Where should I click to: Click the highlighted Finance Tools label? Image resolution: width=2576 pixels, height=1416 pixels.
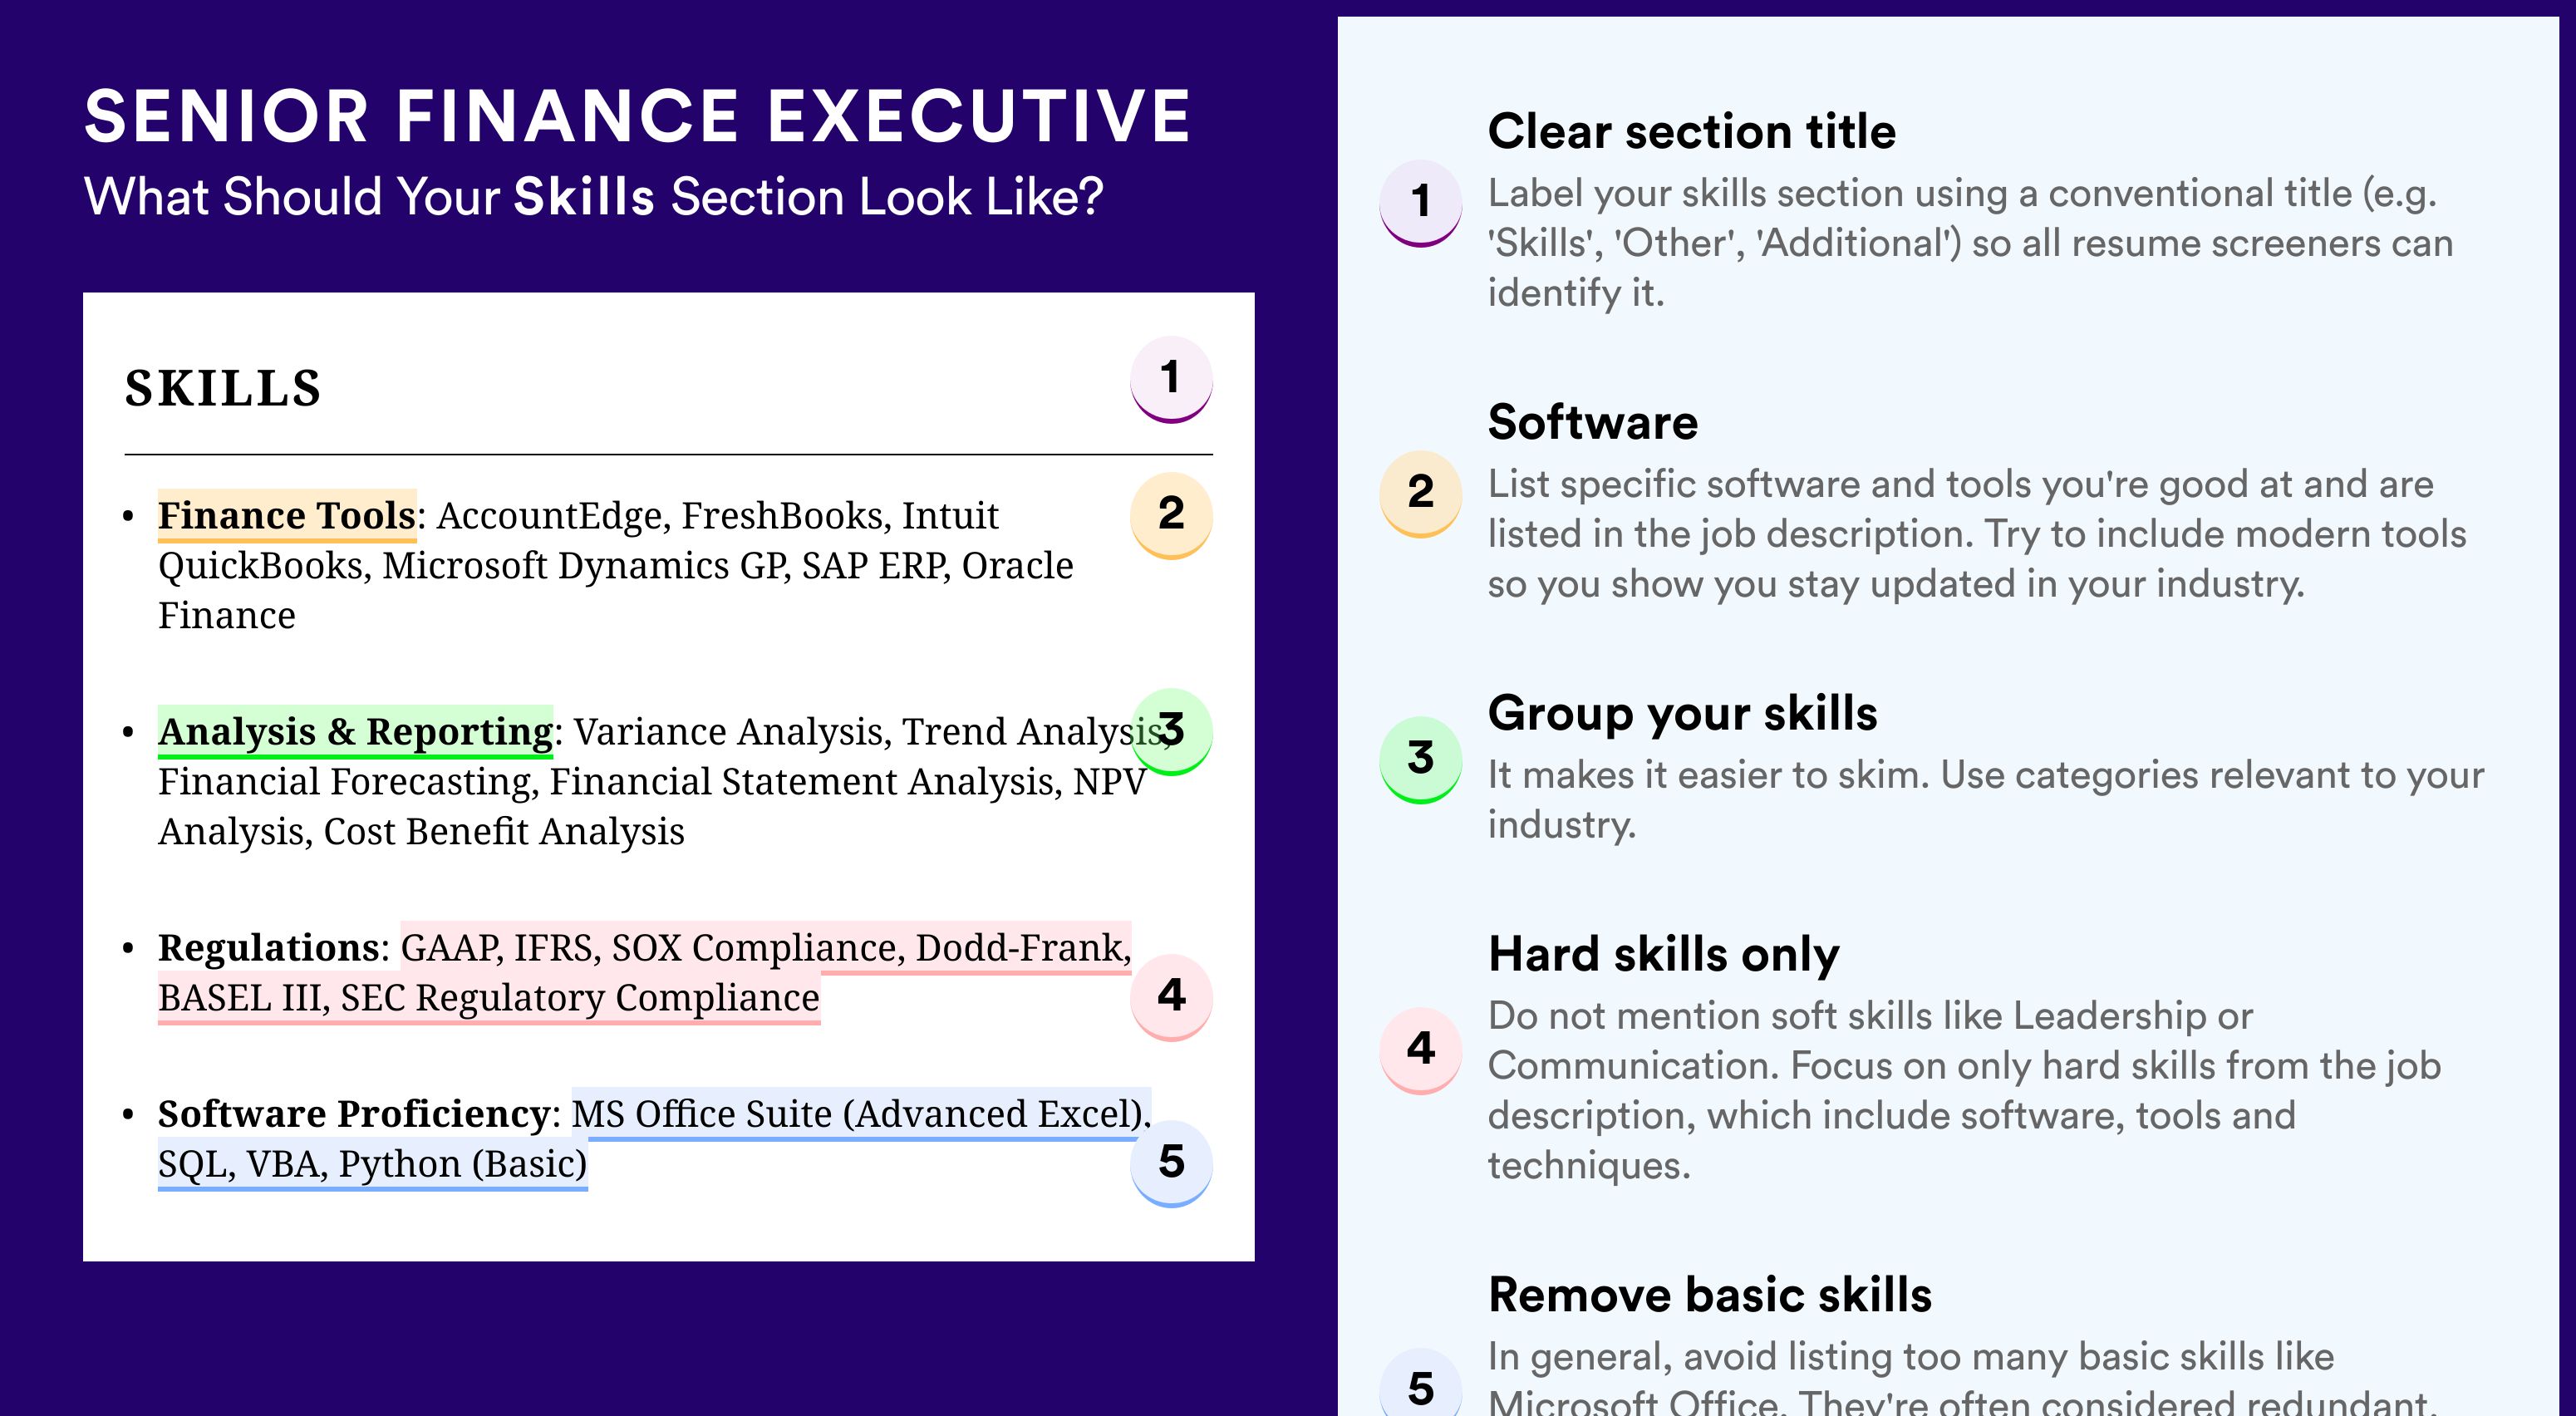pos(287,515)
